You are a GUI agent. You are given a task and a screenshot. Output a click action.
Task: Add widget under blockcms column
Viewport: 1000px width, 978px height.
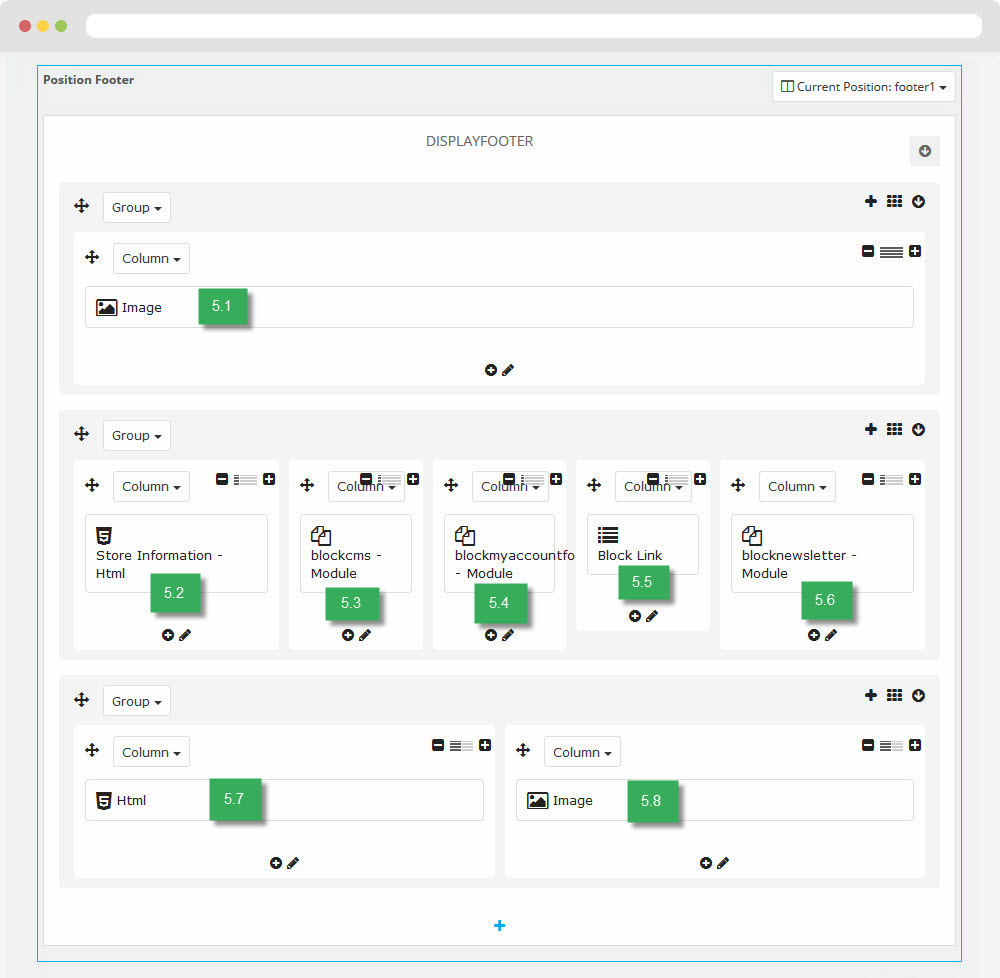point(348,635)
